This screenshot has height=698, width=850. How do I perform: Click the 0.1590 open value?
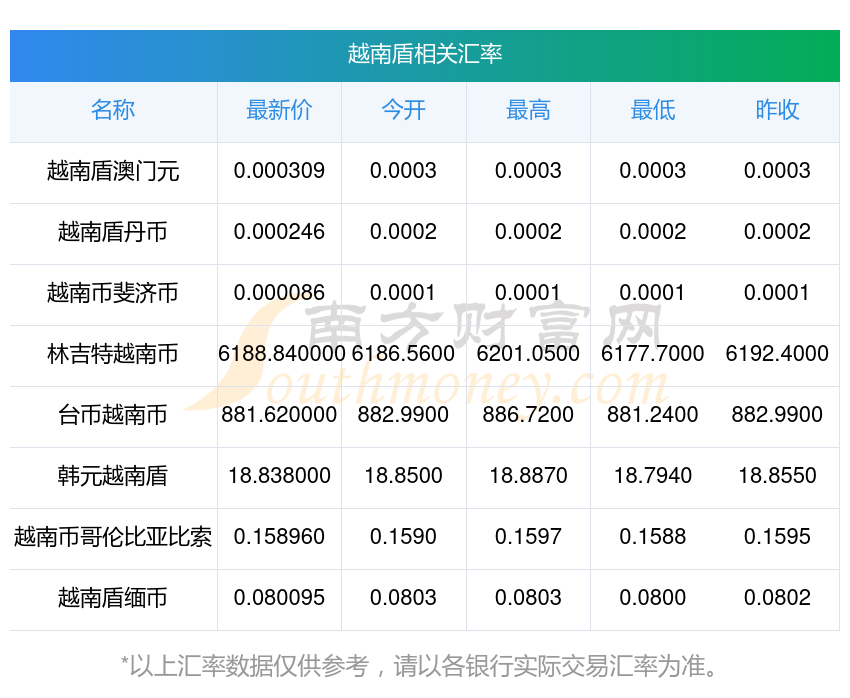[403, 537]
